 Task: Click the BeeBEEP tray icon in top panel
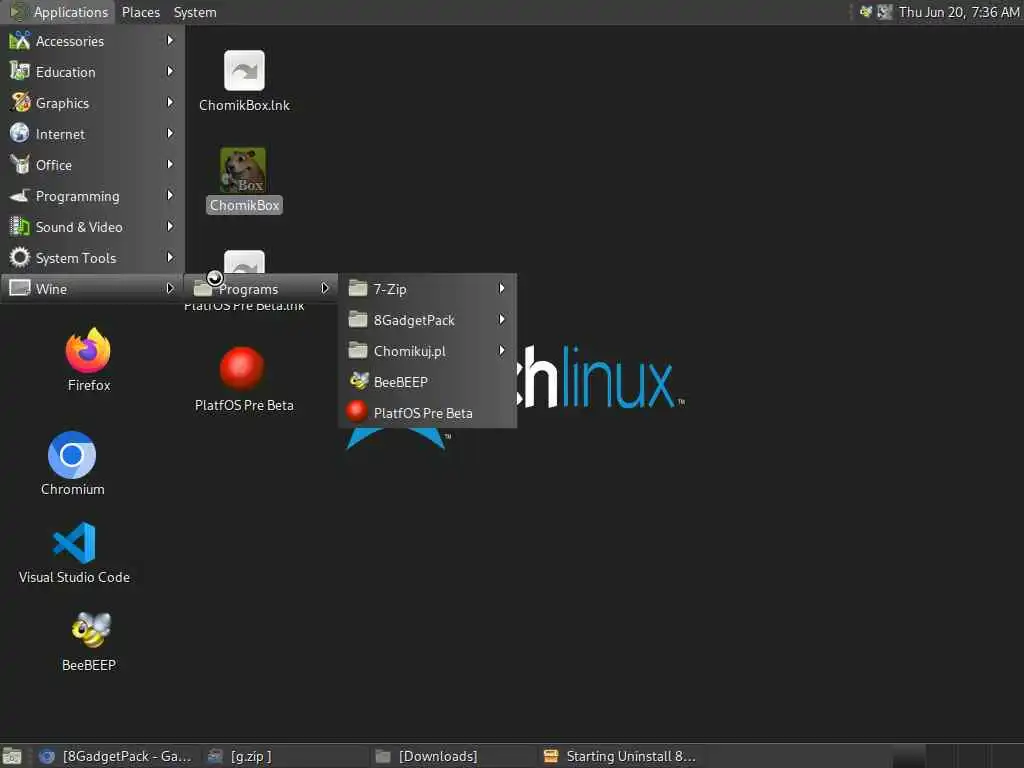pyautogui.click(x=866, y=12)
